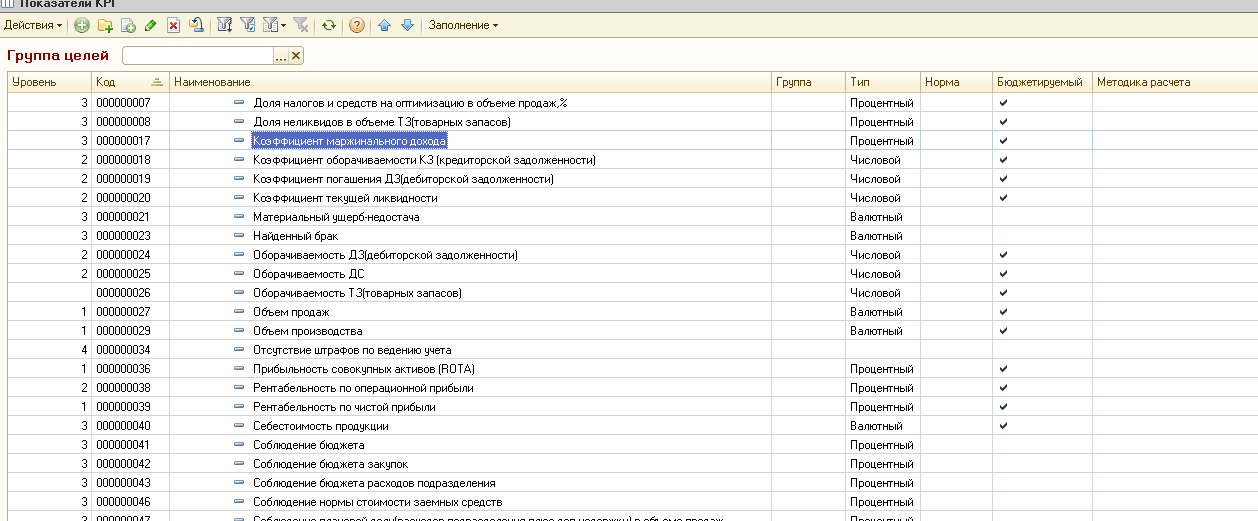Image resolution: width=1258 pixels, height=521 pixels.
Task: Click the Тип cell Валютный of Материальный ущерб-недостача
Action: [883, 217]
